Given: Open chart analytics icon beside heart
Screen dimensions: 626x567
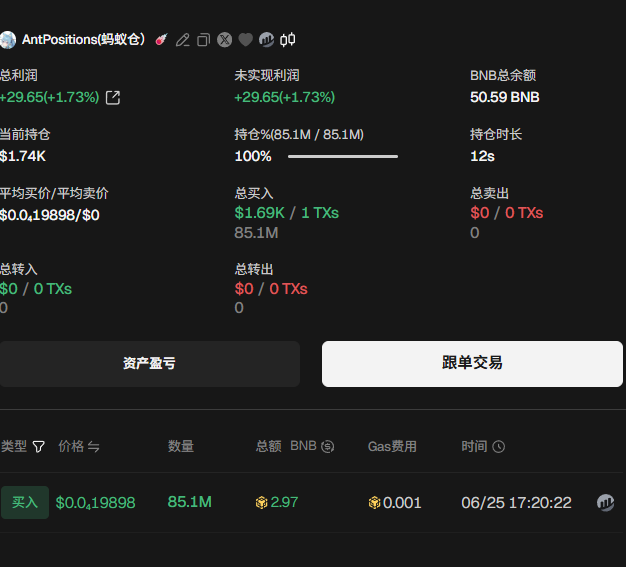Looking at the screenshot, I should pyautogui.click(x=266, y=40).
